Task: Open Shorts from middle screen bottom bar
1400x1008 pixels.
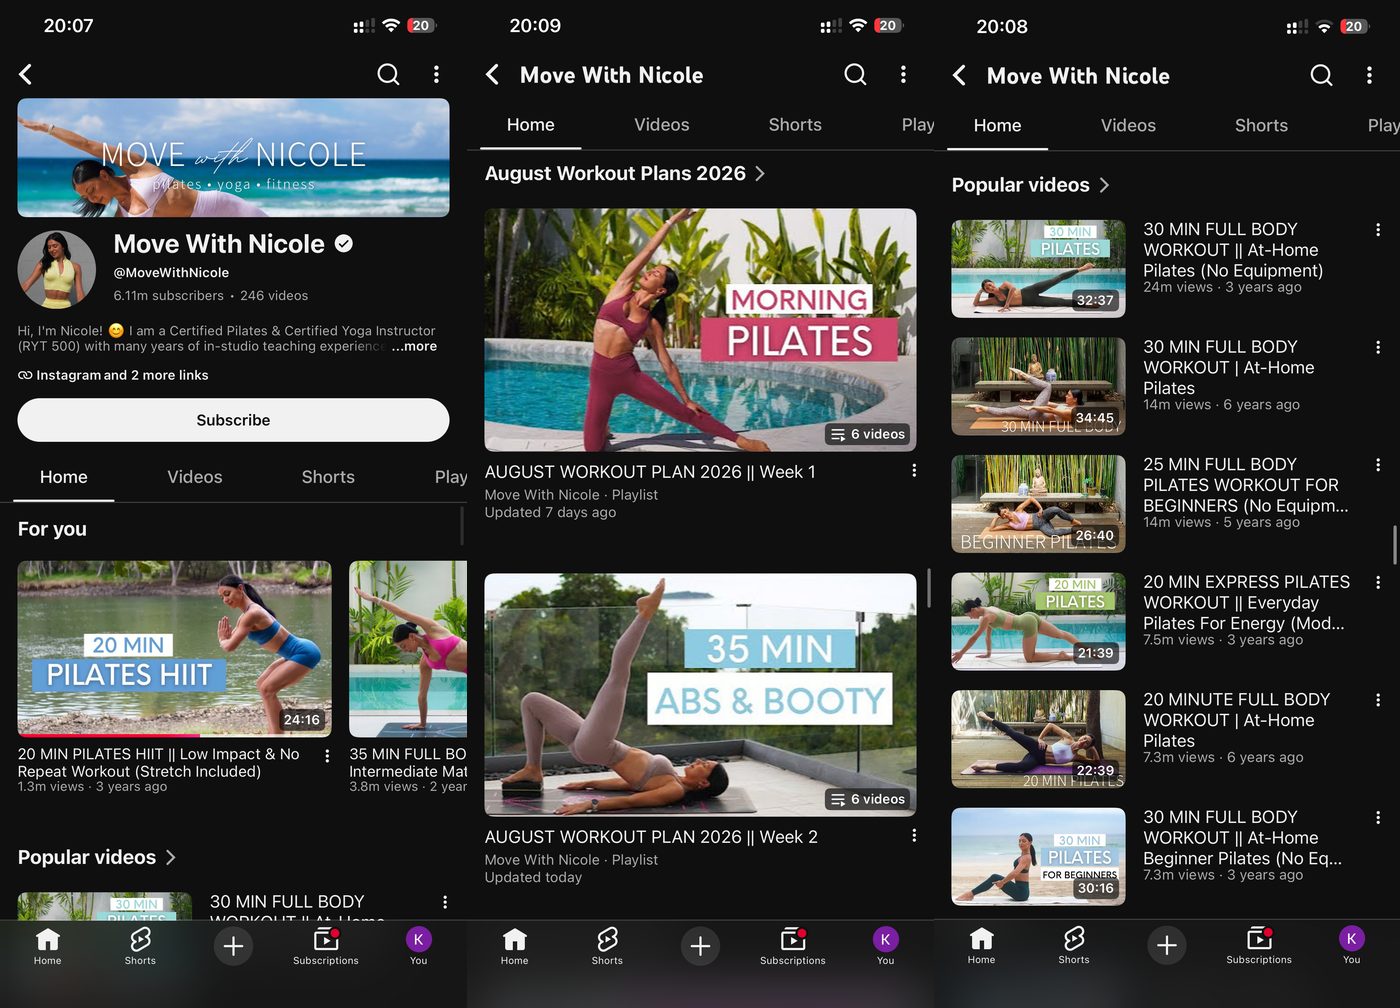Action: [607, 946]
